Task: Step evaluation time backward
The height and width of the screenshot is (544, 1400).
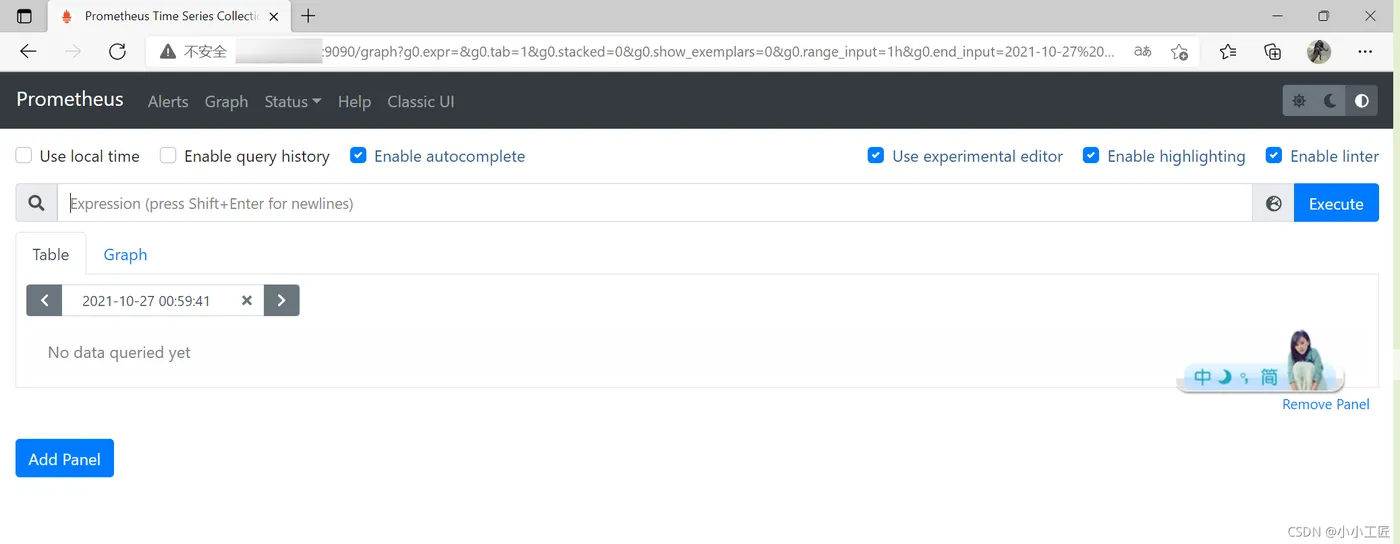Action: coord(44,300)
